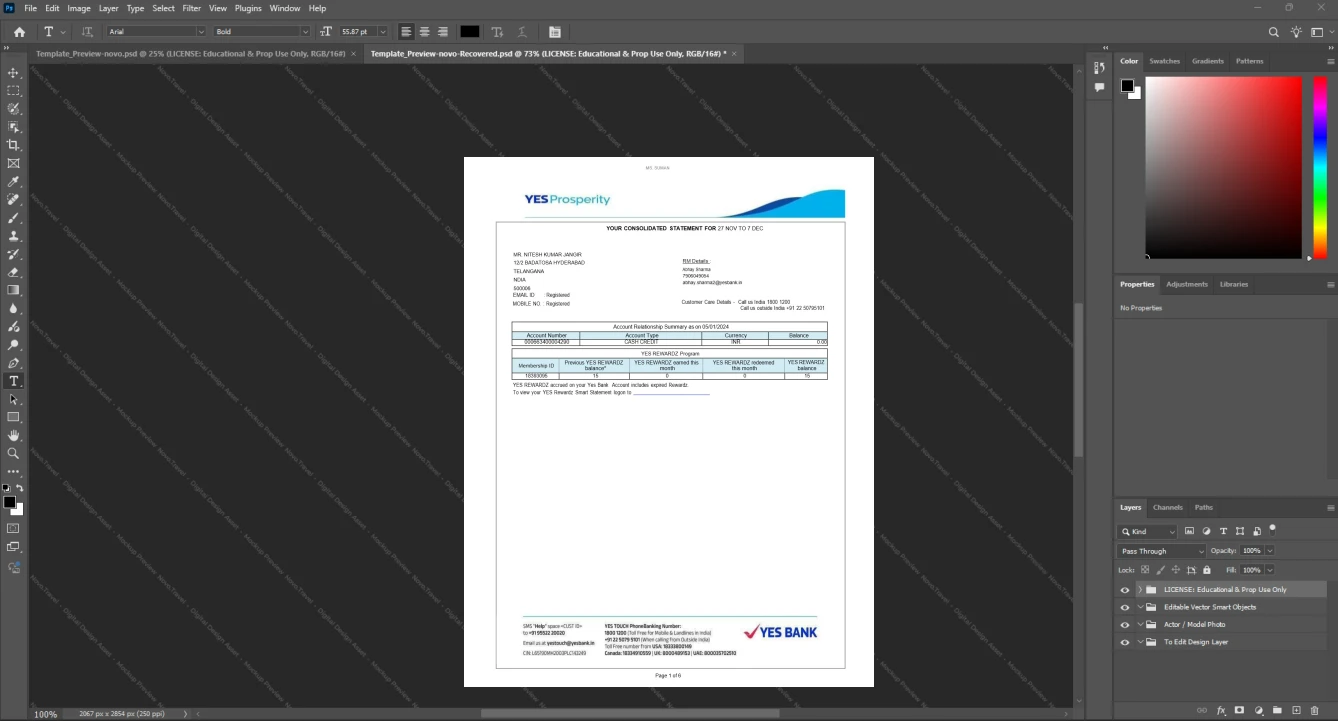Right-align the text
This screenshot has height=721, width=1338.
coord(442,32)
